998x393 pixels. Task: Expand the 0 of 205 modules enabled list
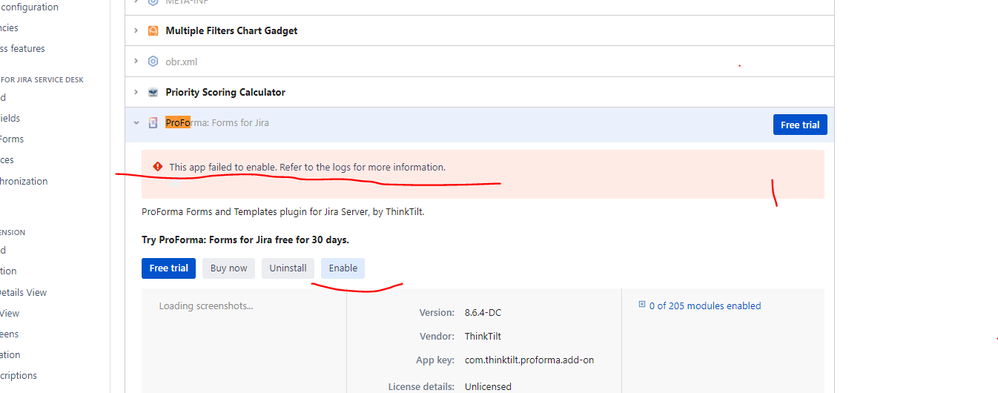(x=642, y=305)
